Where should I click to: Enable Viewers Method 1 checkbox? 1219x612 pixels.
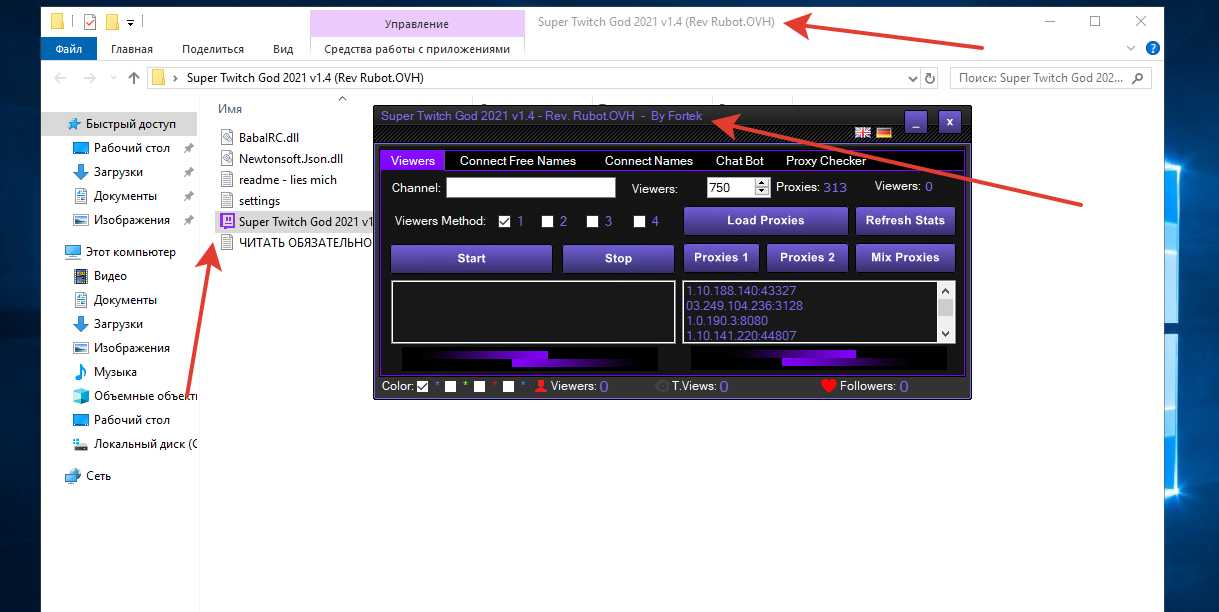point(505,222)
